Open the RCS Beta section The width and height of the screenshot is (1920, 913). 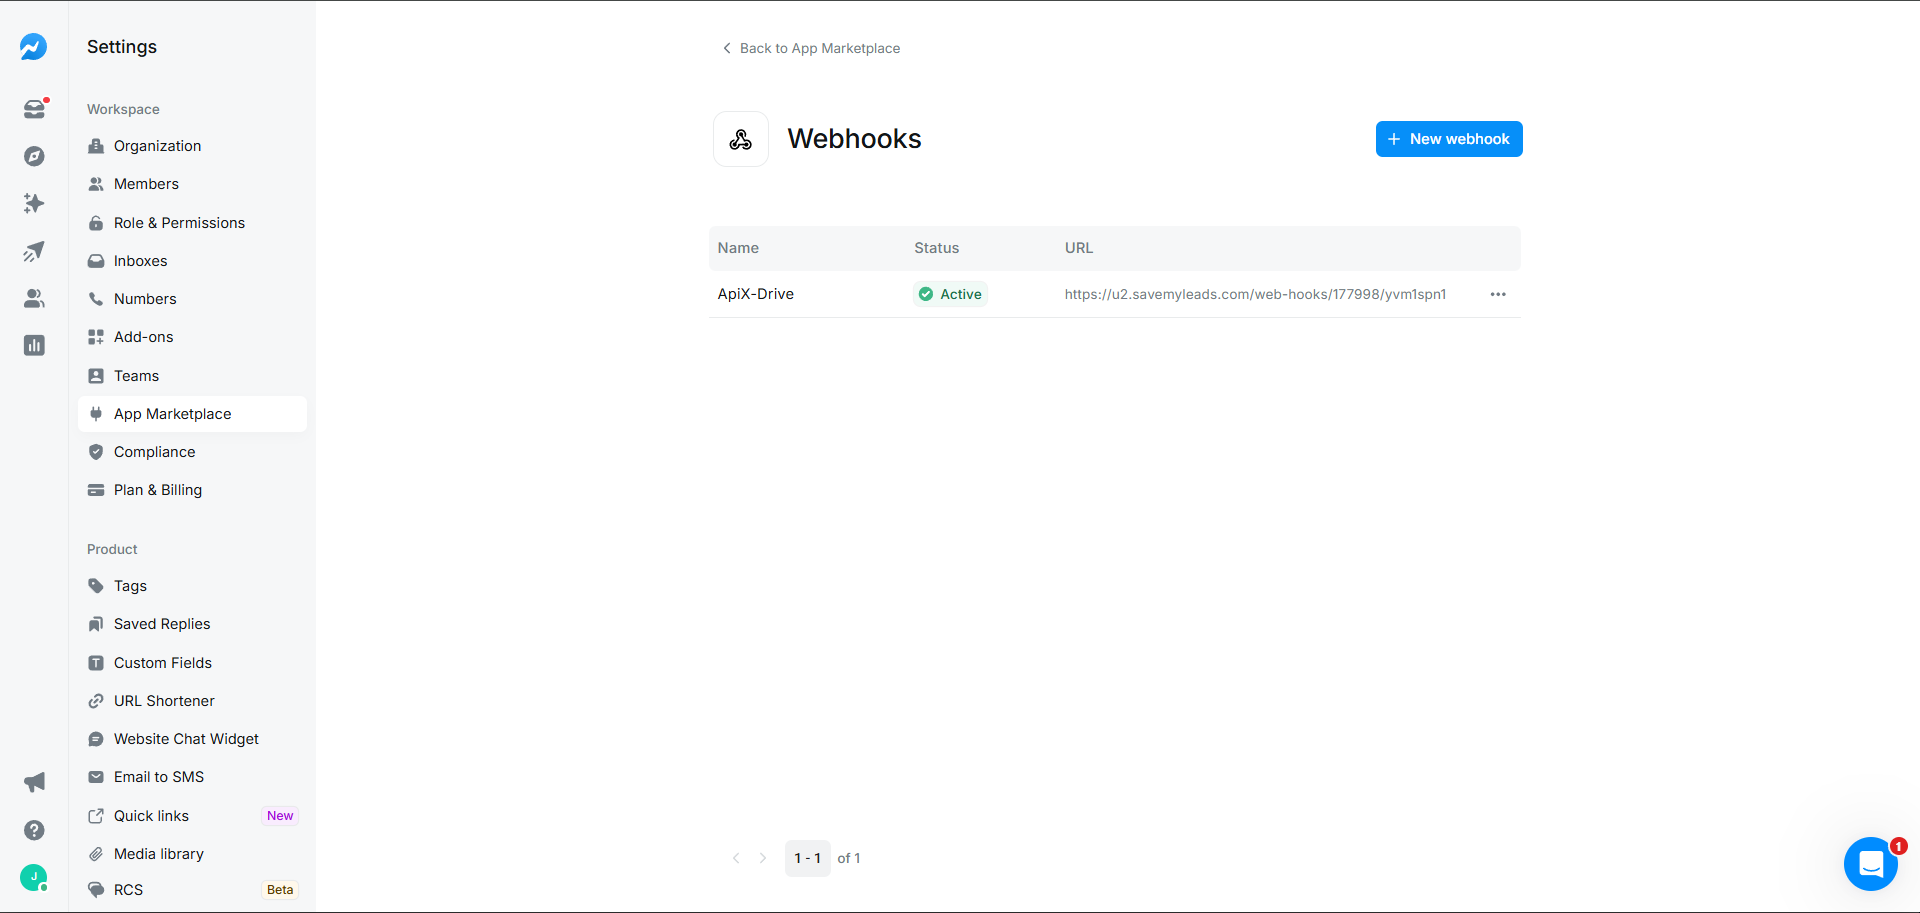click(x=129, y=889)
